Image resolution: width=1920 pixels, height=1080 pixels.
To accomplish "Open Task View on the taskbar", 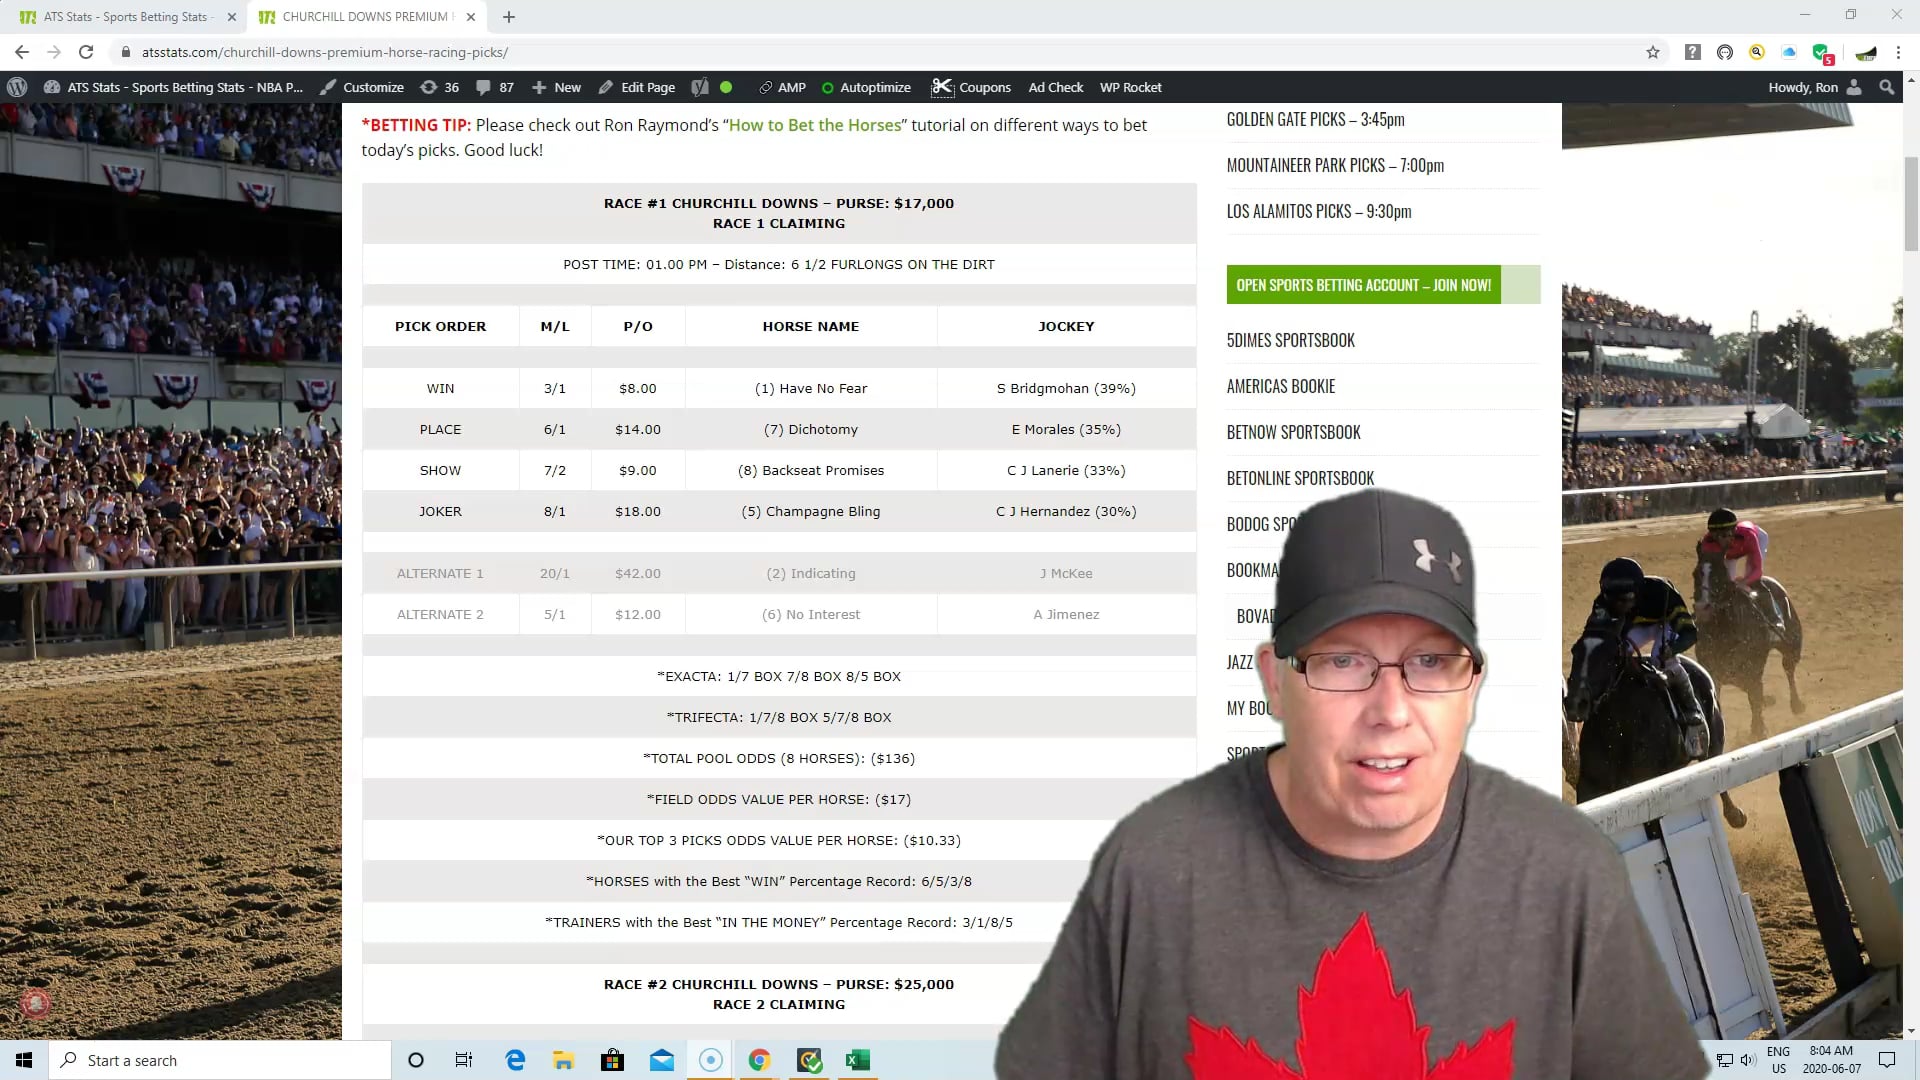I will (x=464, y=1060).
